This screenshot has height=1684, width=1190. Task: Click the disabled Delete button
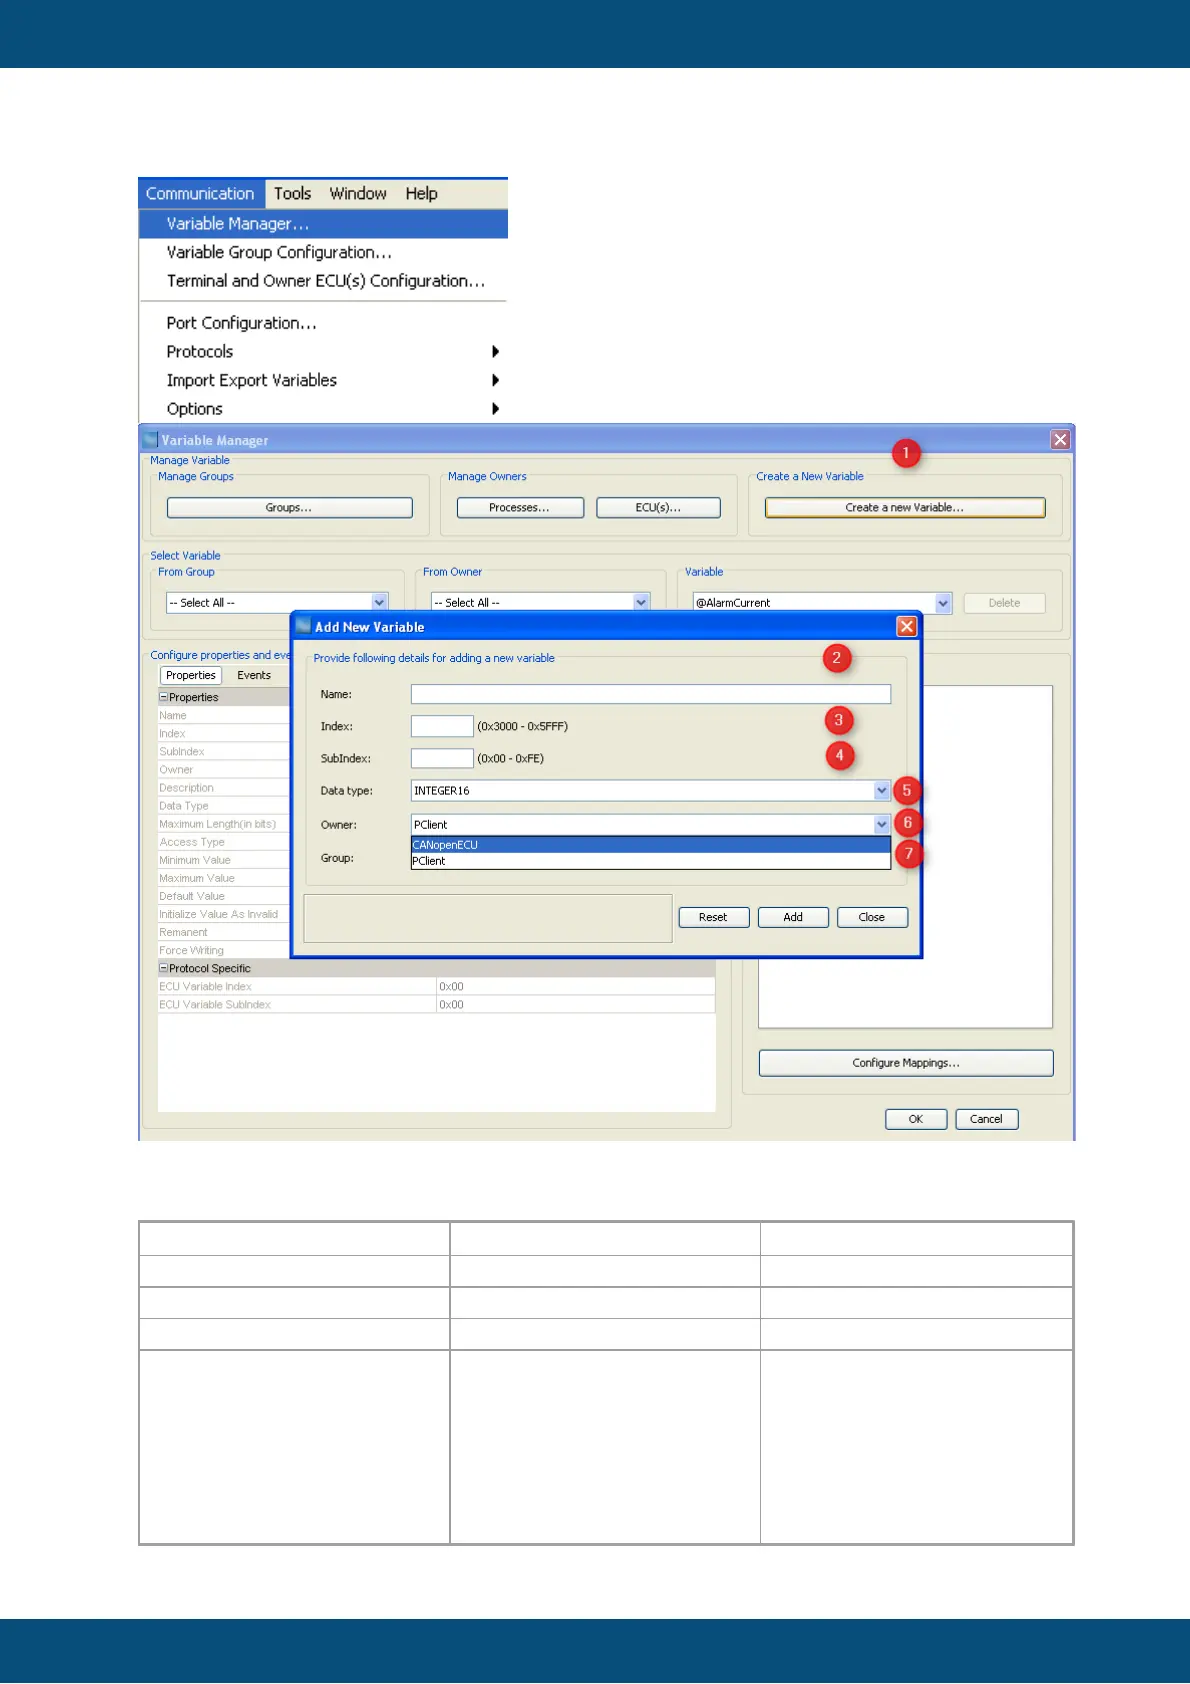click(x=1004, y=603)
